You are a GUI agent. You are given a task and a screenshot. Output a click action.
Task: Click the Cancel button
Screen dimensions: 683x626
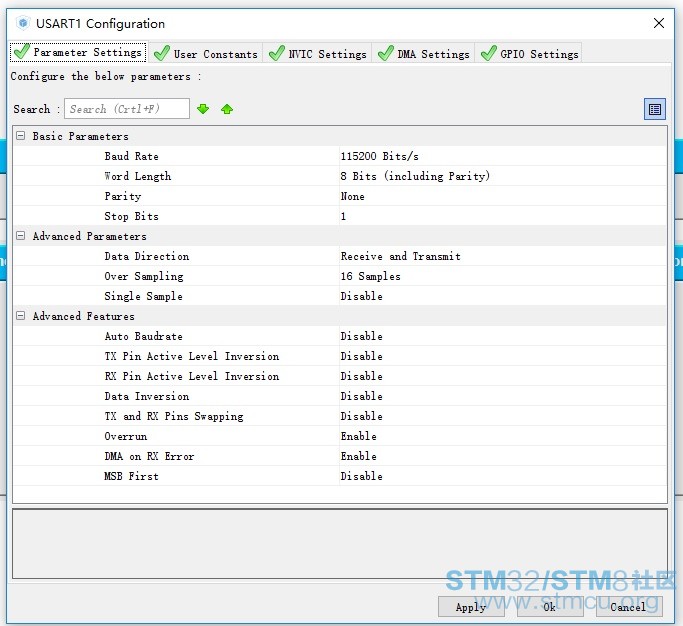629,606
